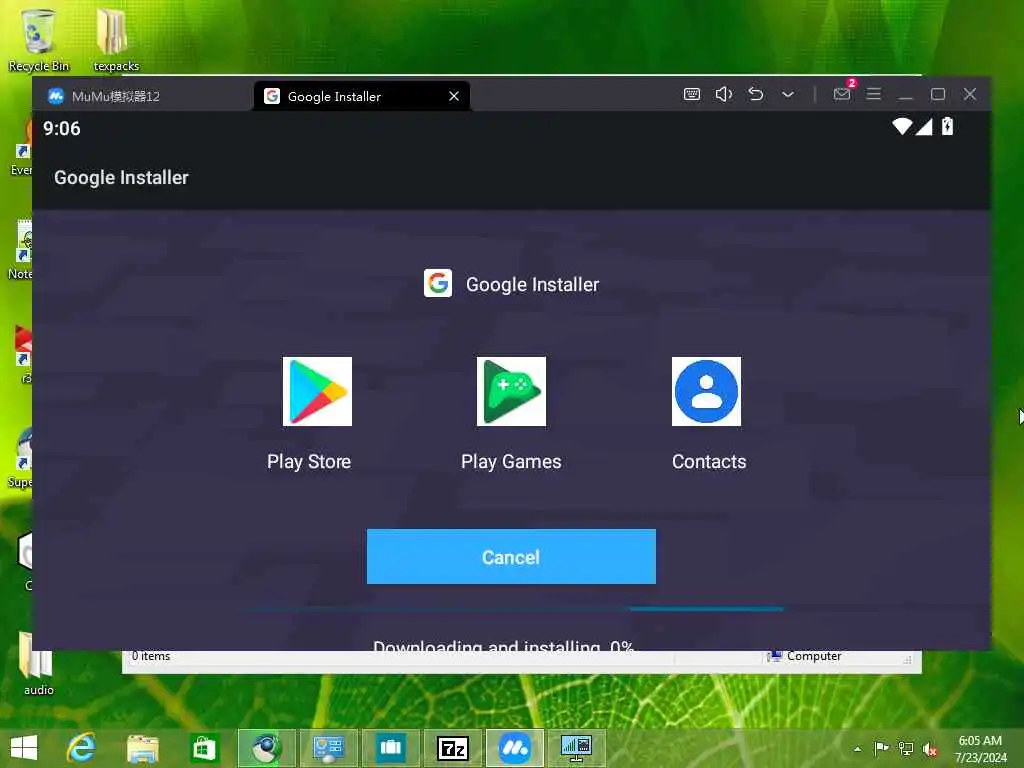
Task: Click the Play Store app icon
Action: pyautogui.click(x=317, y=391)
